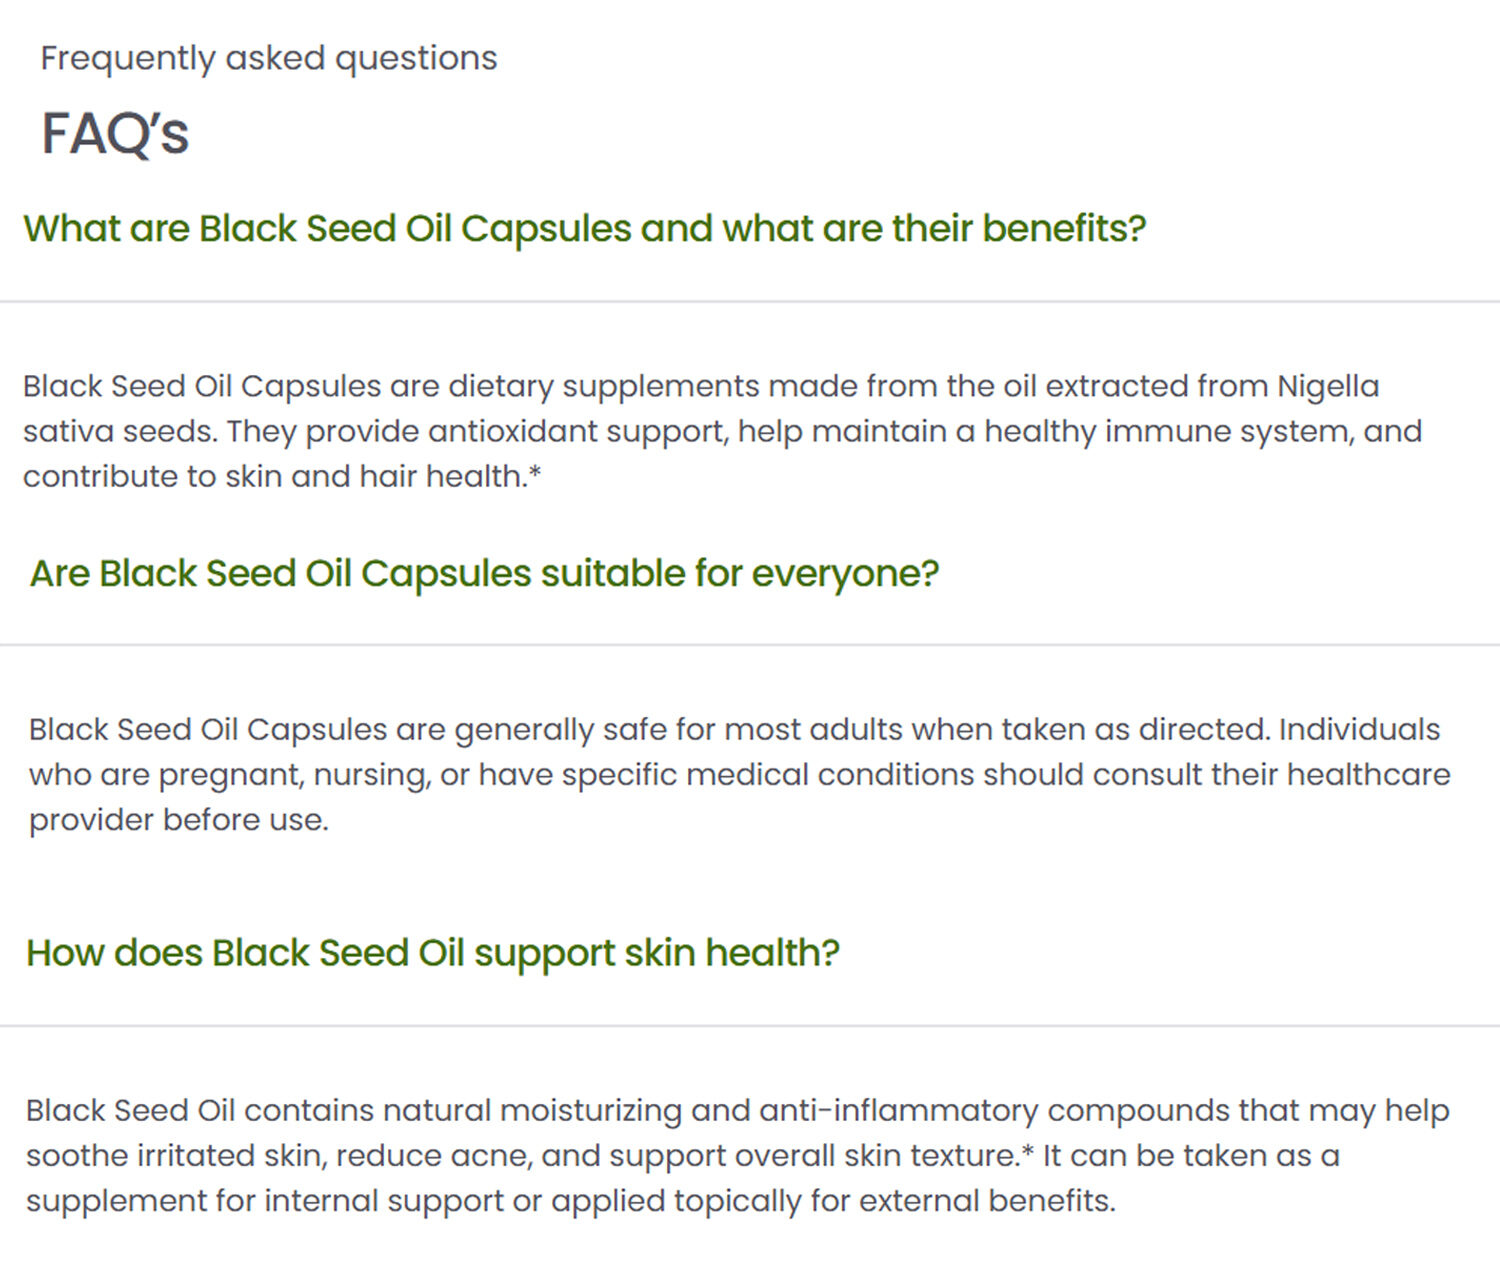1500x1266 pixels.
Task: Click the asterisk after 'skin texture.'
Action: click(1028, 1152)
